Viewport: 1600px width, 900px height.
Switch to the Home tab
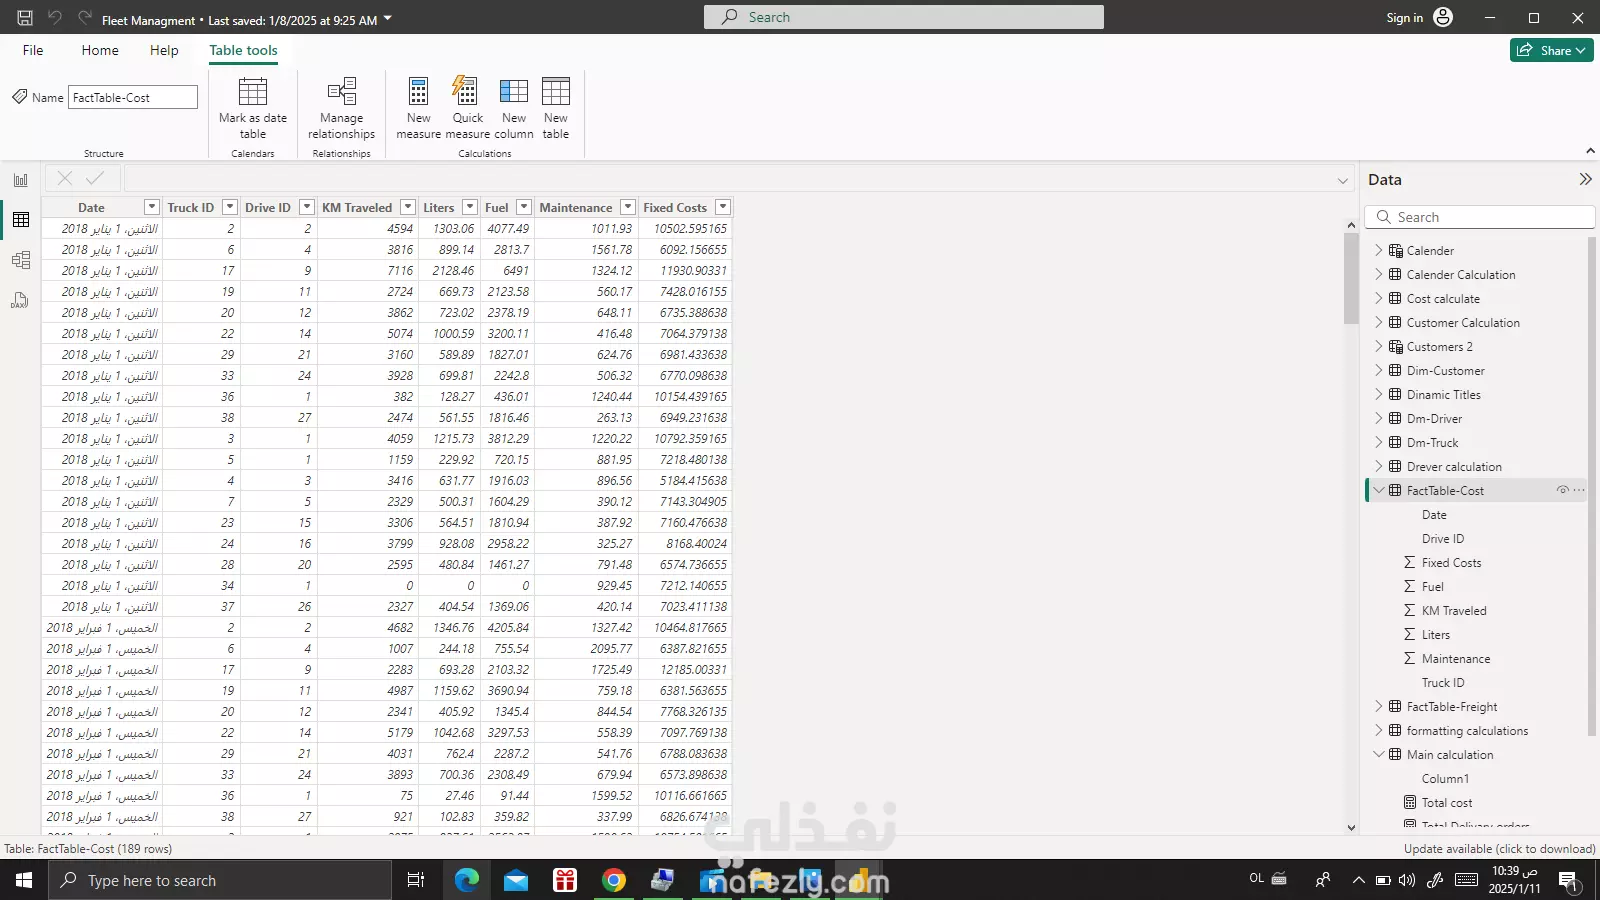tap(100, 50)
